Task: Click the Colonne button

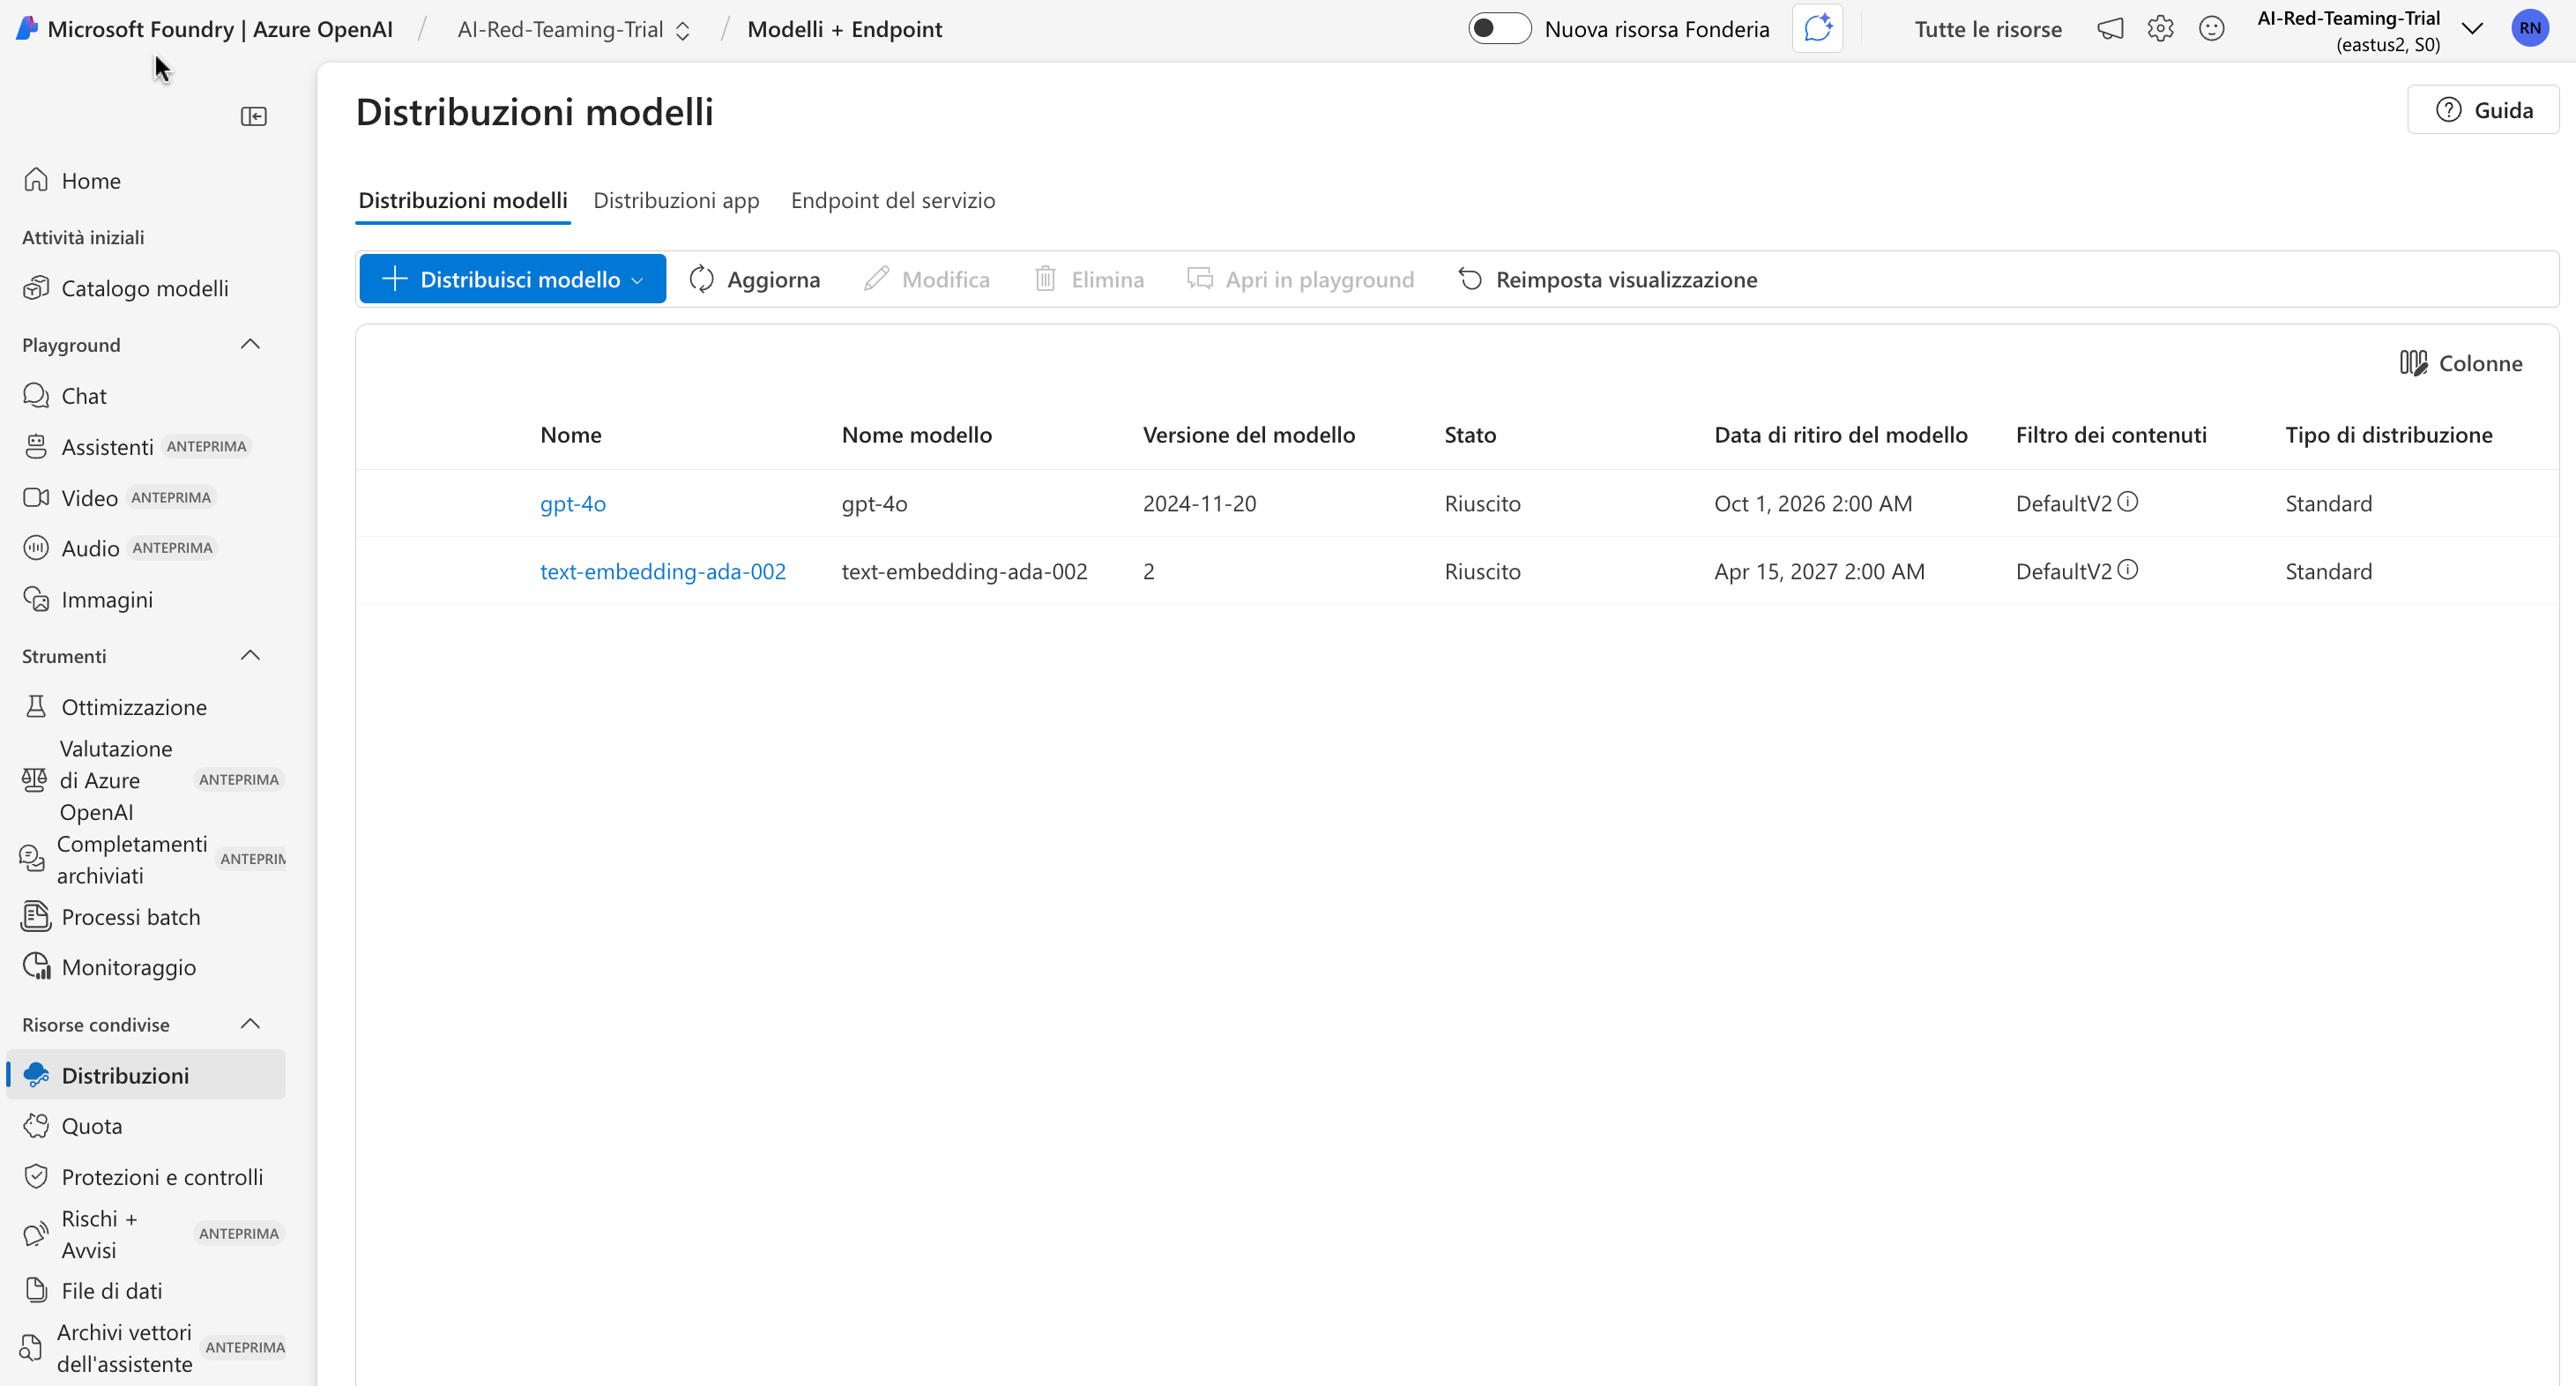Action: point(2461,363)
